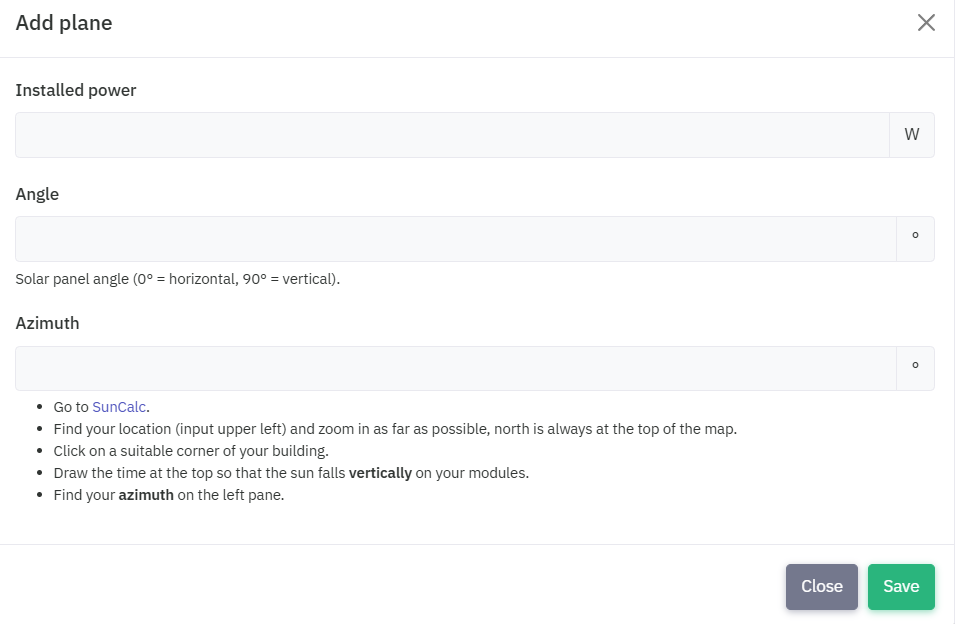The image size is (955, 624).
Task: Open the SunCalc link
Action: 119,407
